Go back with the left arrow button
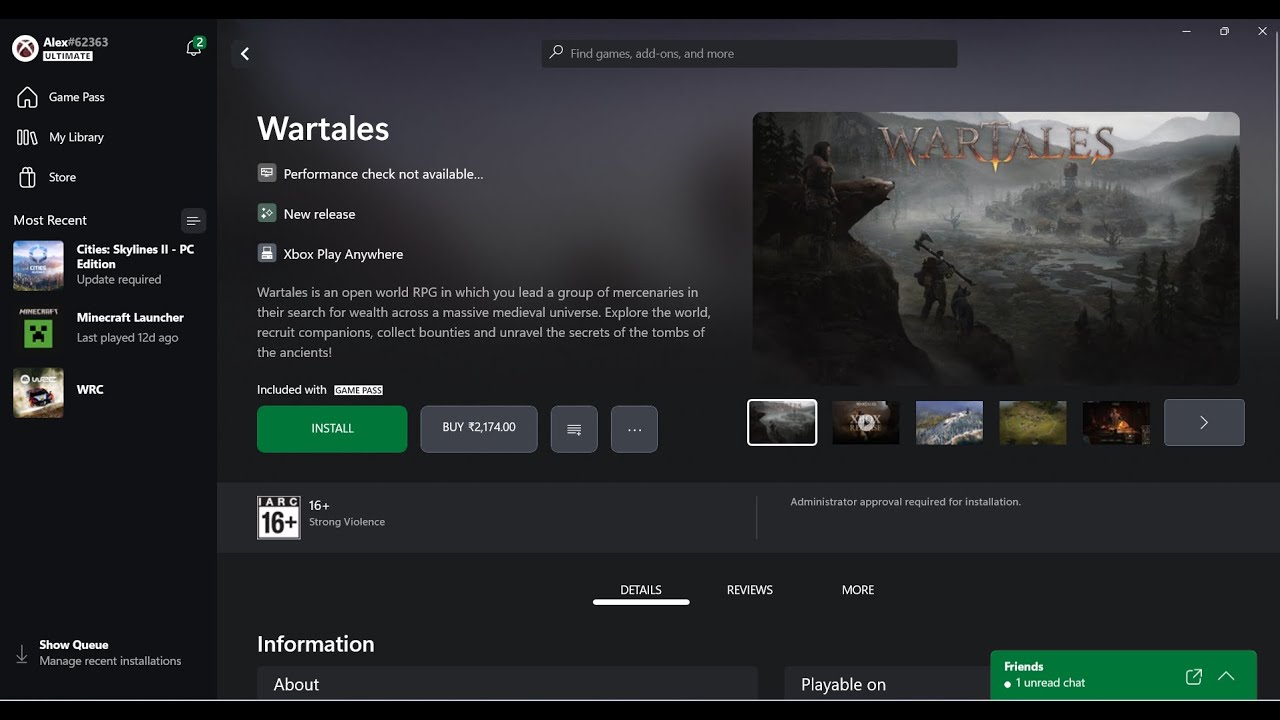The height and width of the screenshot is (720, 1280). pyautogui.click(x=245, y=54)
